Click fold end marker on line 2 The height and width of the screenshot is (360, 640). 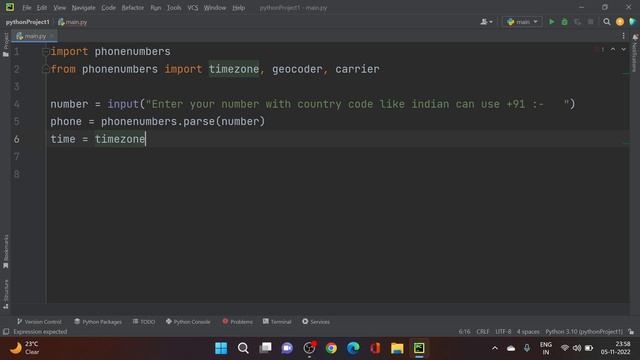click(46, 69)
